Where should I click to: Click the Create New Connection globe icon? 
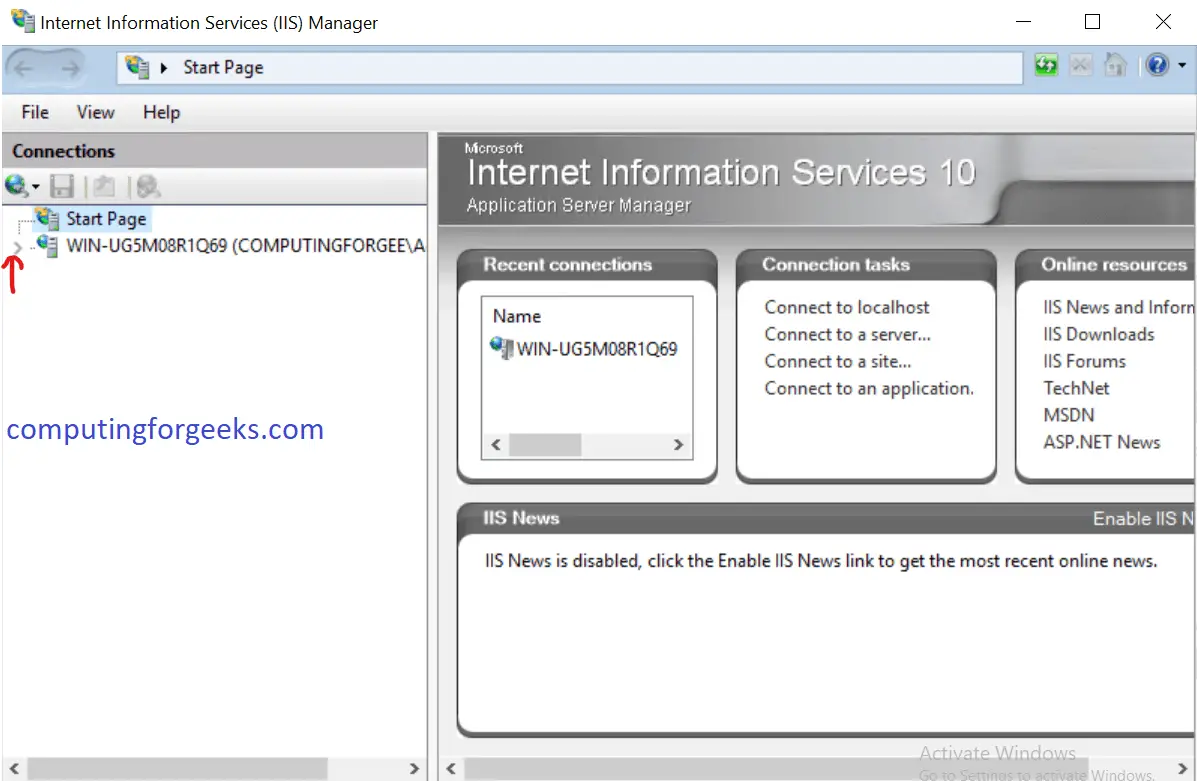coord(15,186)
